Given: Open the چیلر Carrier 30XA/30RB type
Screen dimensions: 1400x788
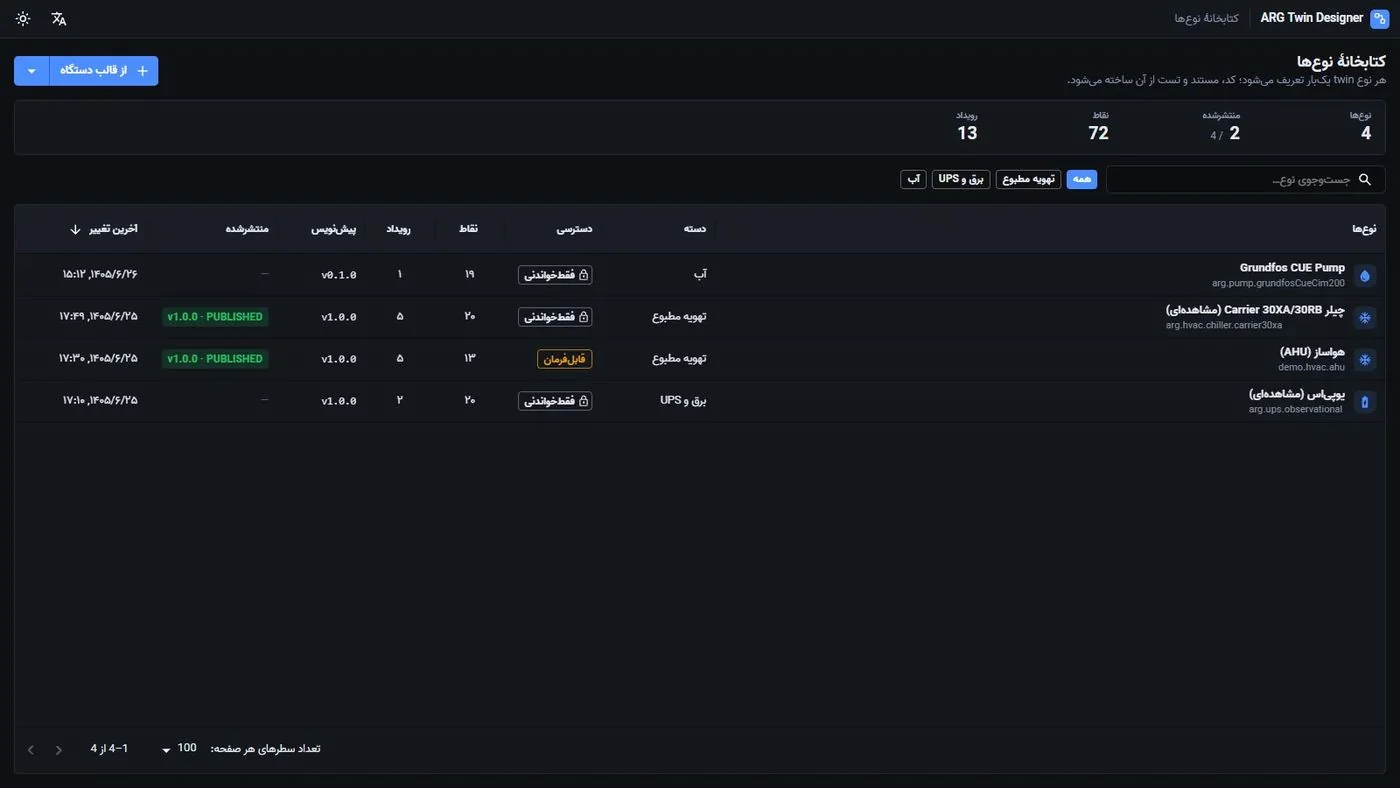Looking at the screenshot, I should (1256, 310).
